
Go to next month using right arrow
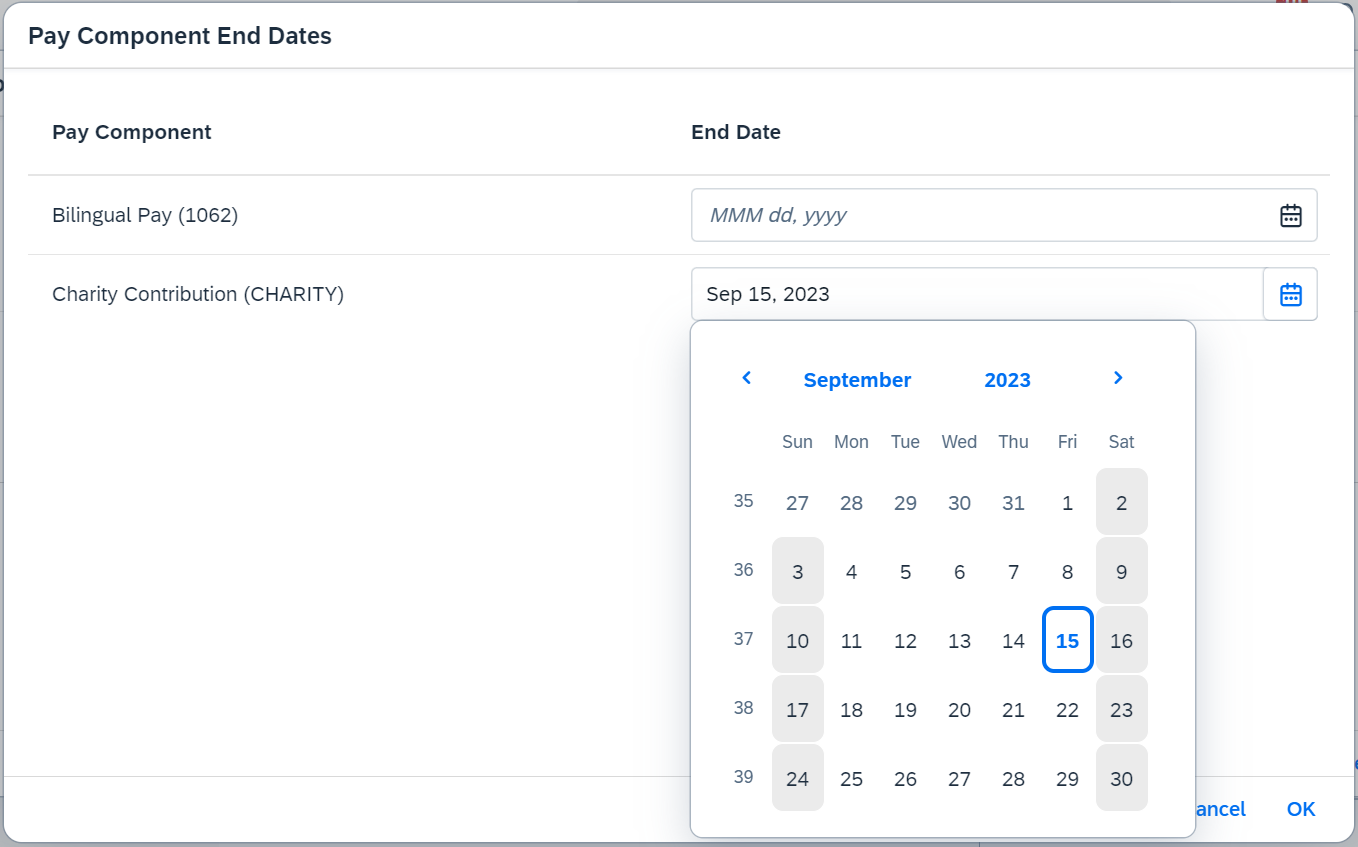coord(1118,378)
